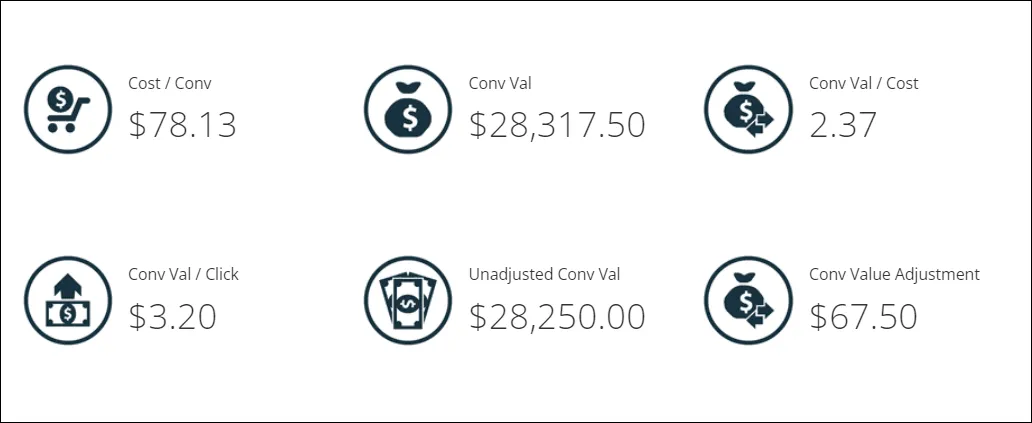Select the Conv Val / Cost money bag icon

point(748,109)
